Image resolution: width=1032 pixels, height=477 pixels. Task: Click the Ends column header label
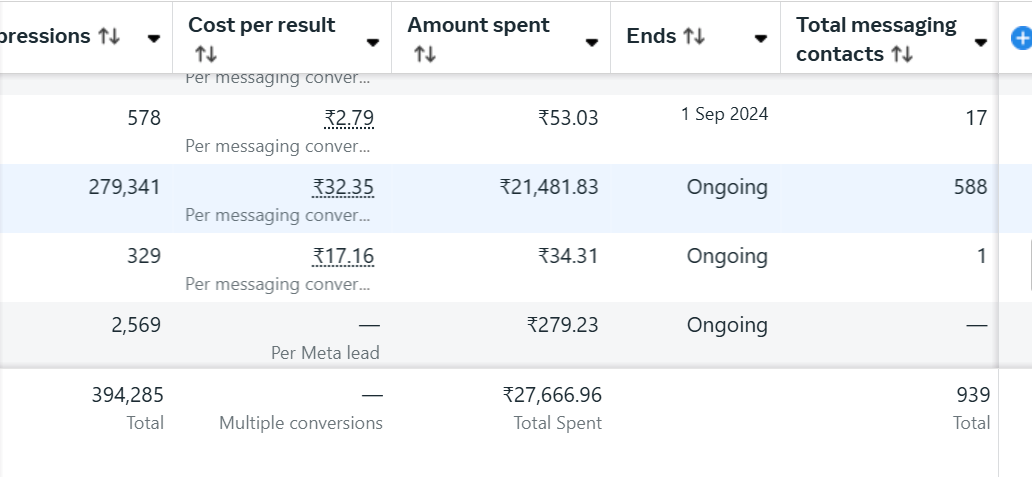pyautogui.click(x=651, y=36)
